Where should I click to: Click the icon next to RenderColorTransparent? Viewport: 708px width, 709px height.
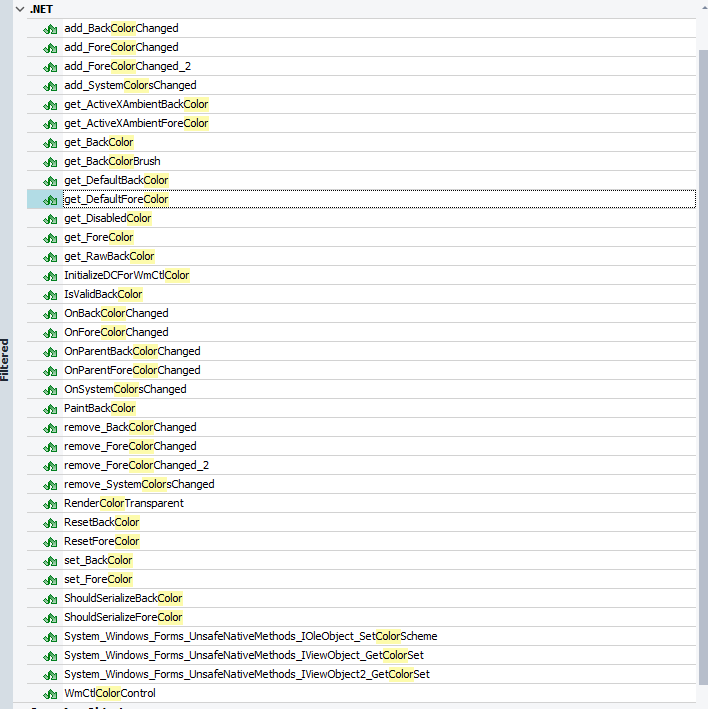point(50,503)
